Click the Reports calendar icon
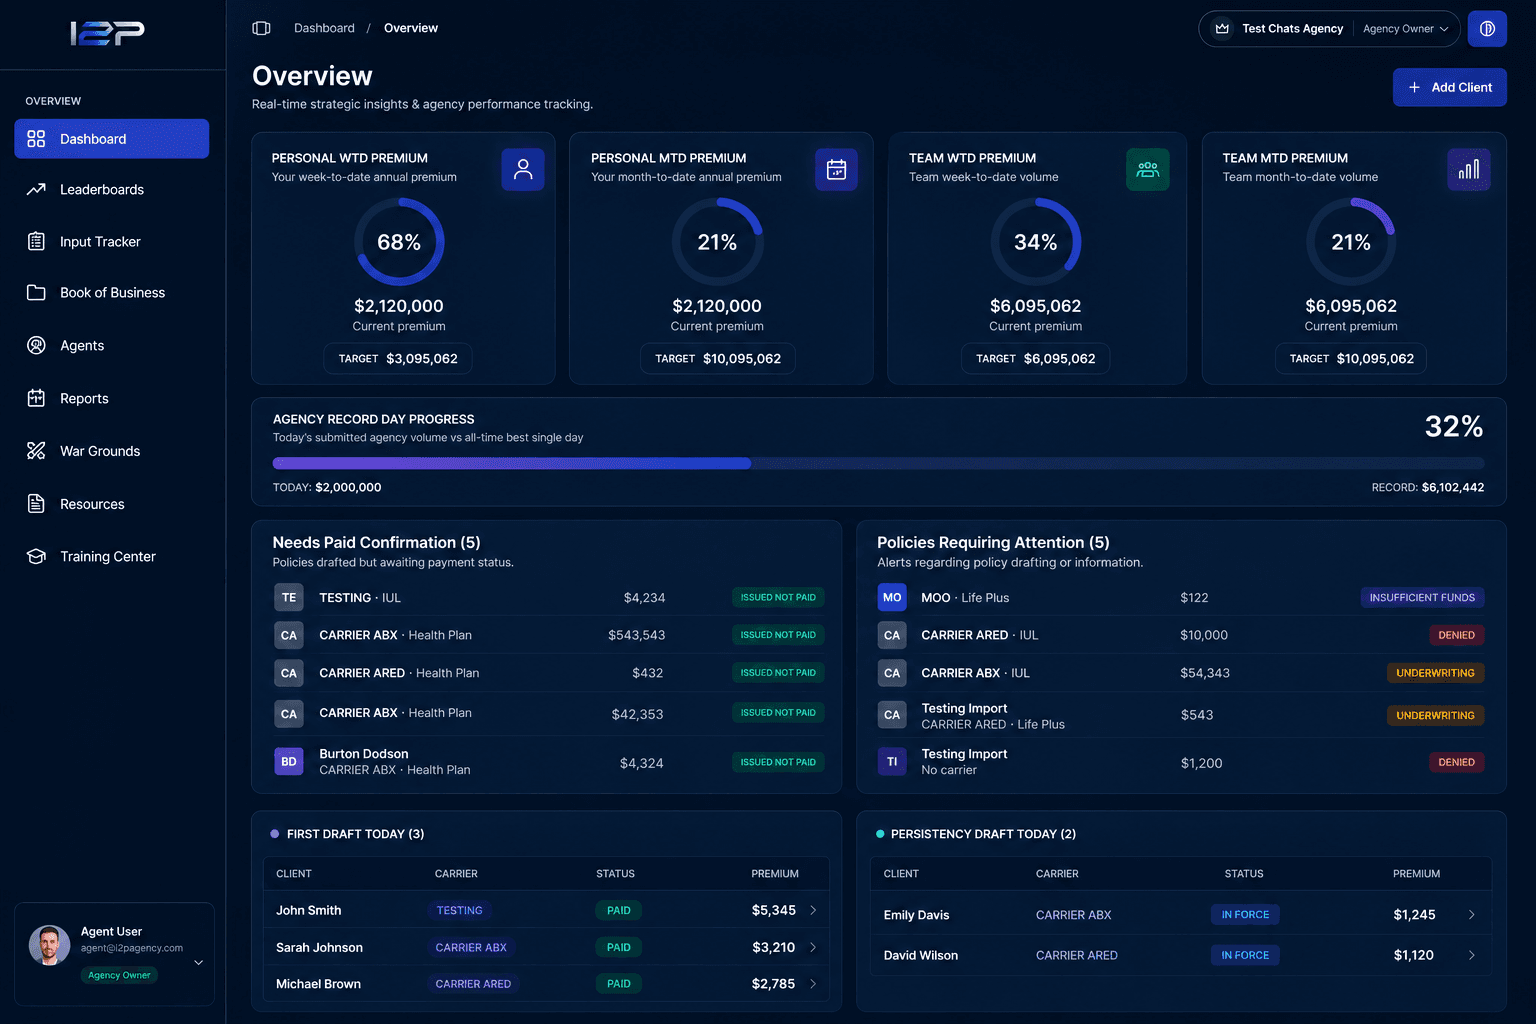The image size is (1536, 1024). (x=36, y=398)
